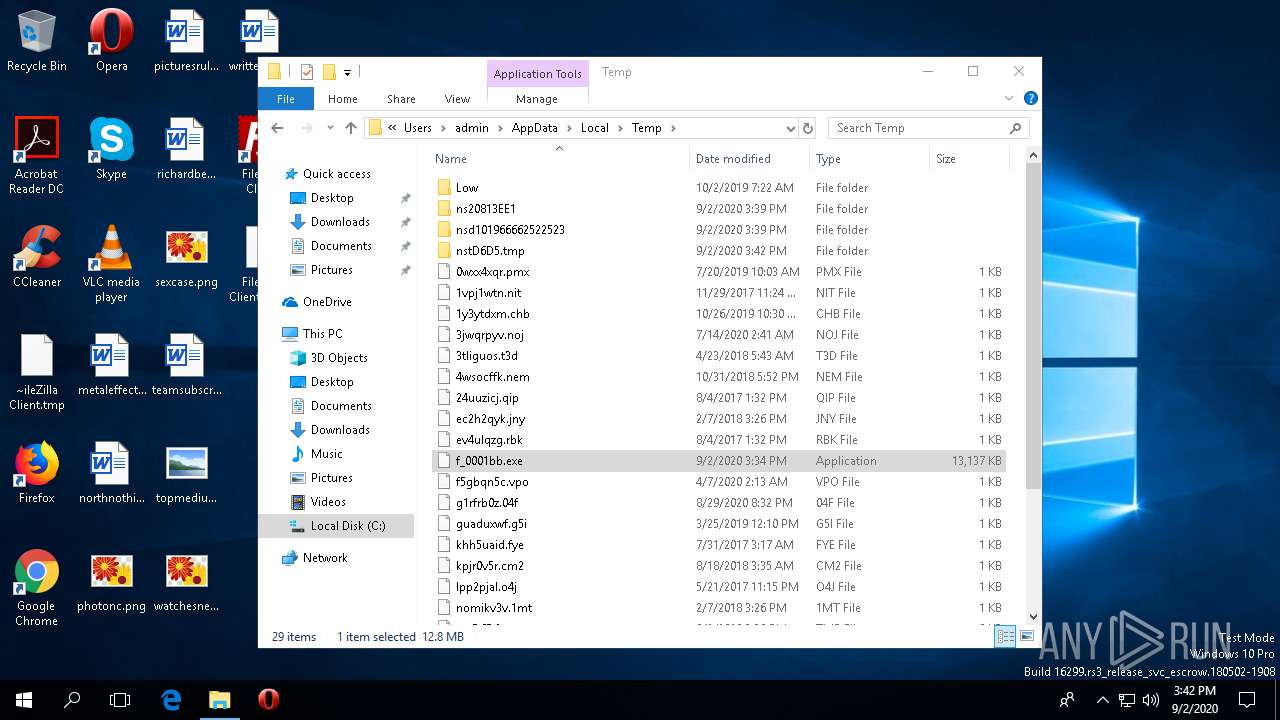Switch to Details view layout icon
The height and width of the screenshot is (720, 1280).
click(x=1006, y=636)
